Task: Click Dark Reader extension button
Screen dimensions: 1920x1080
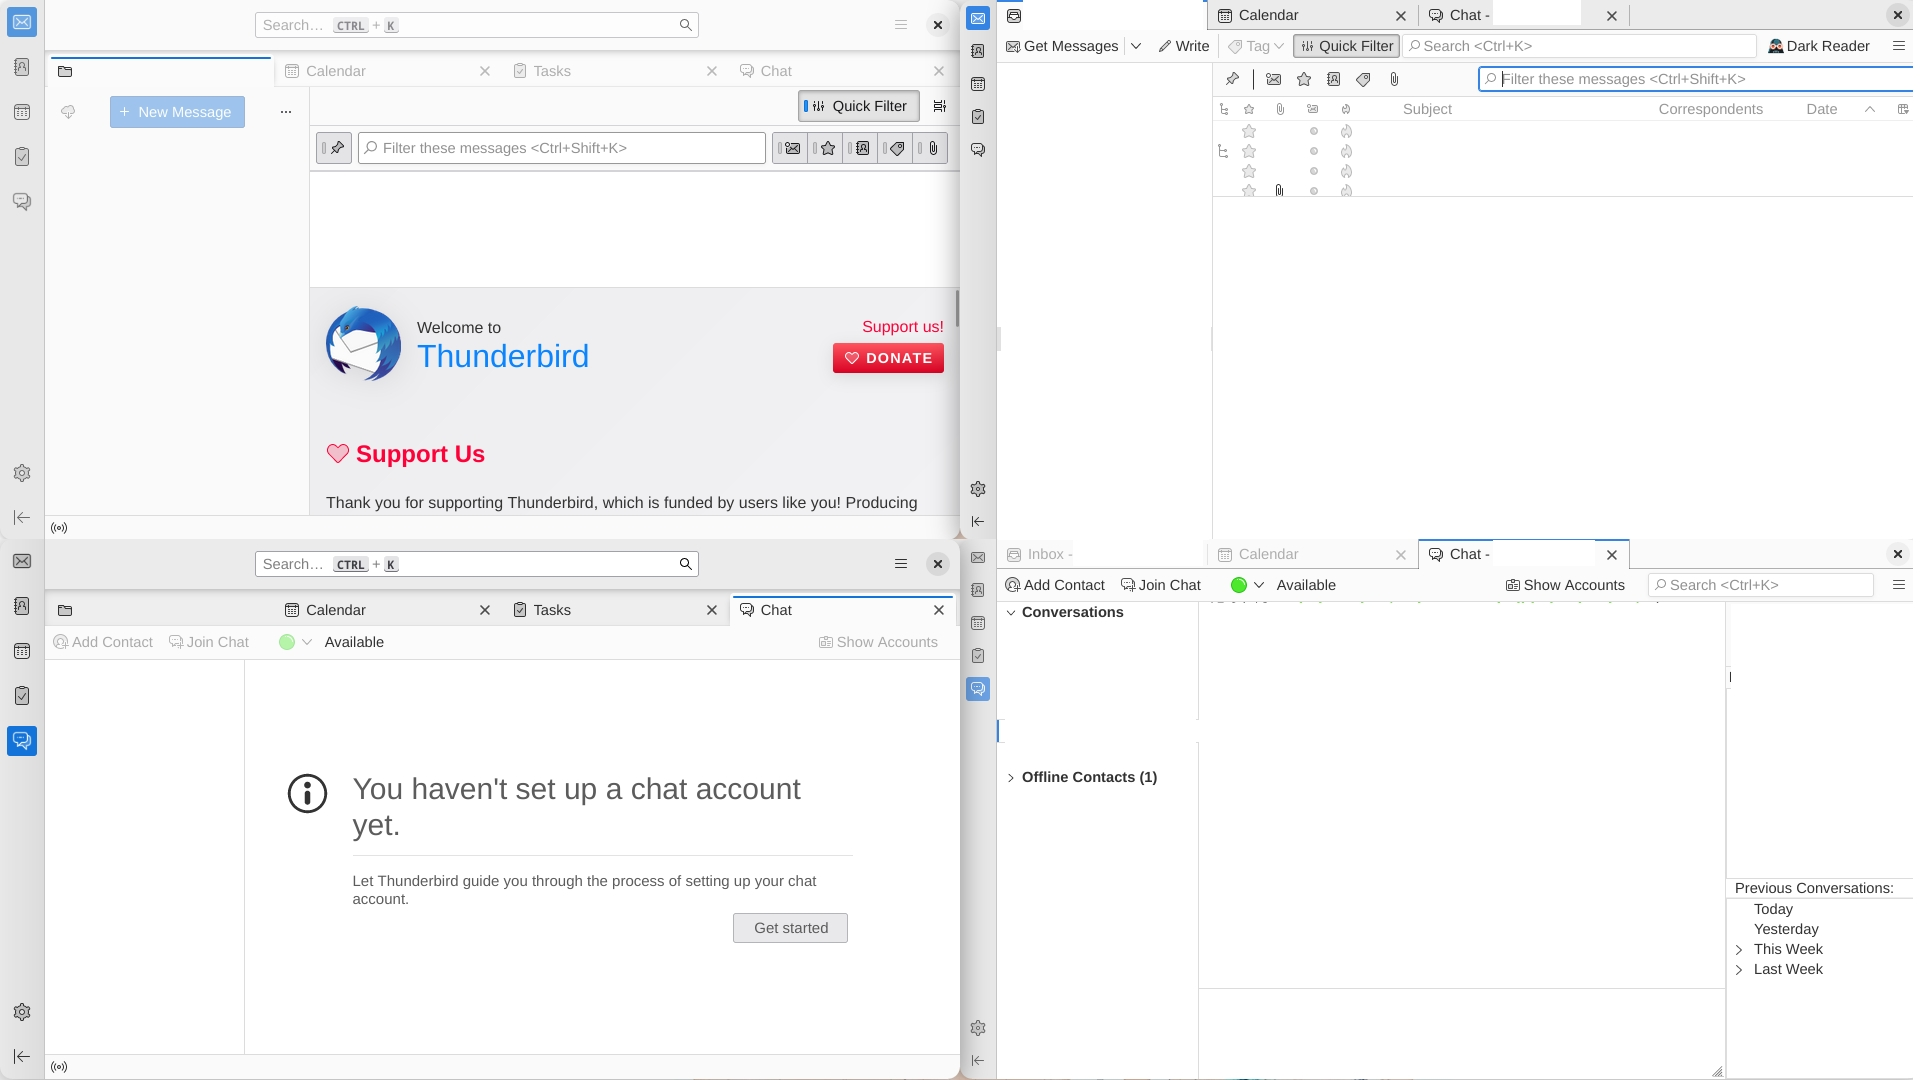Action: click(1819, 46)
